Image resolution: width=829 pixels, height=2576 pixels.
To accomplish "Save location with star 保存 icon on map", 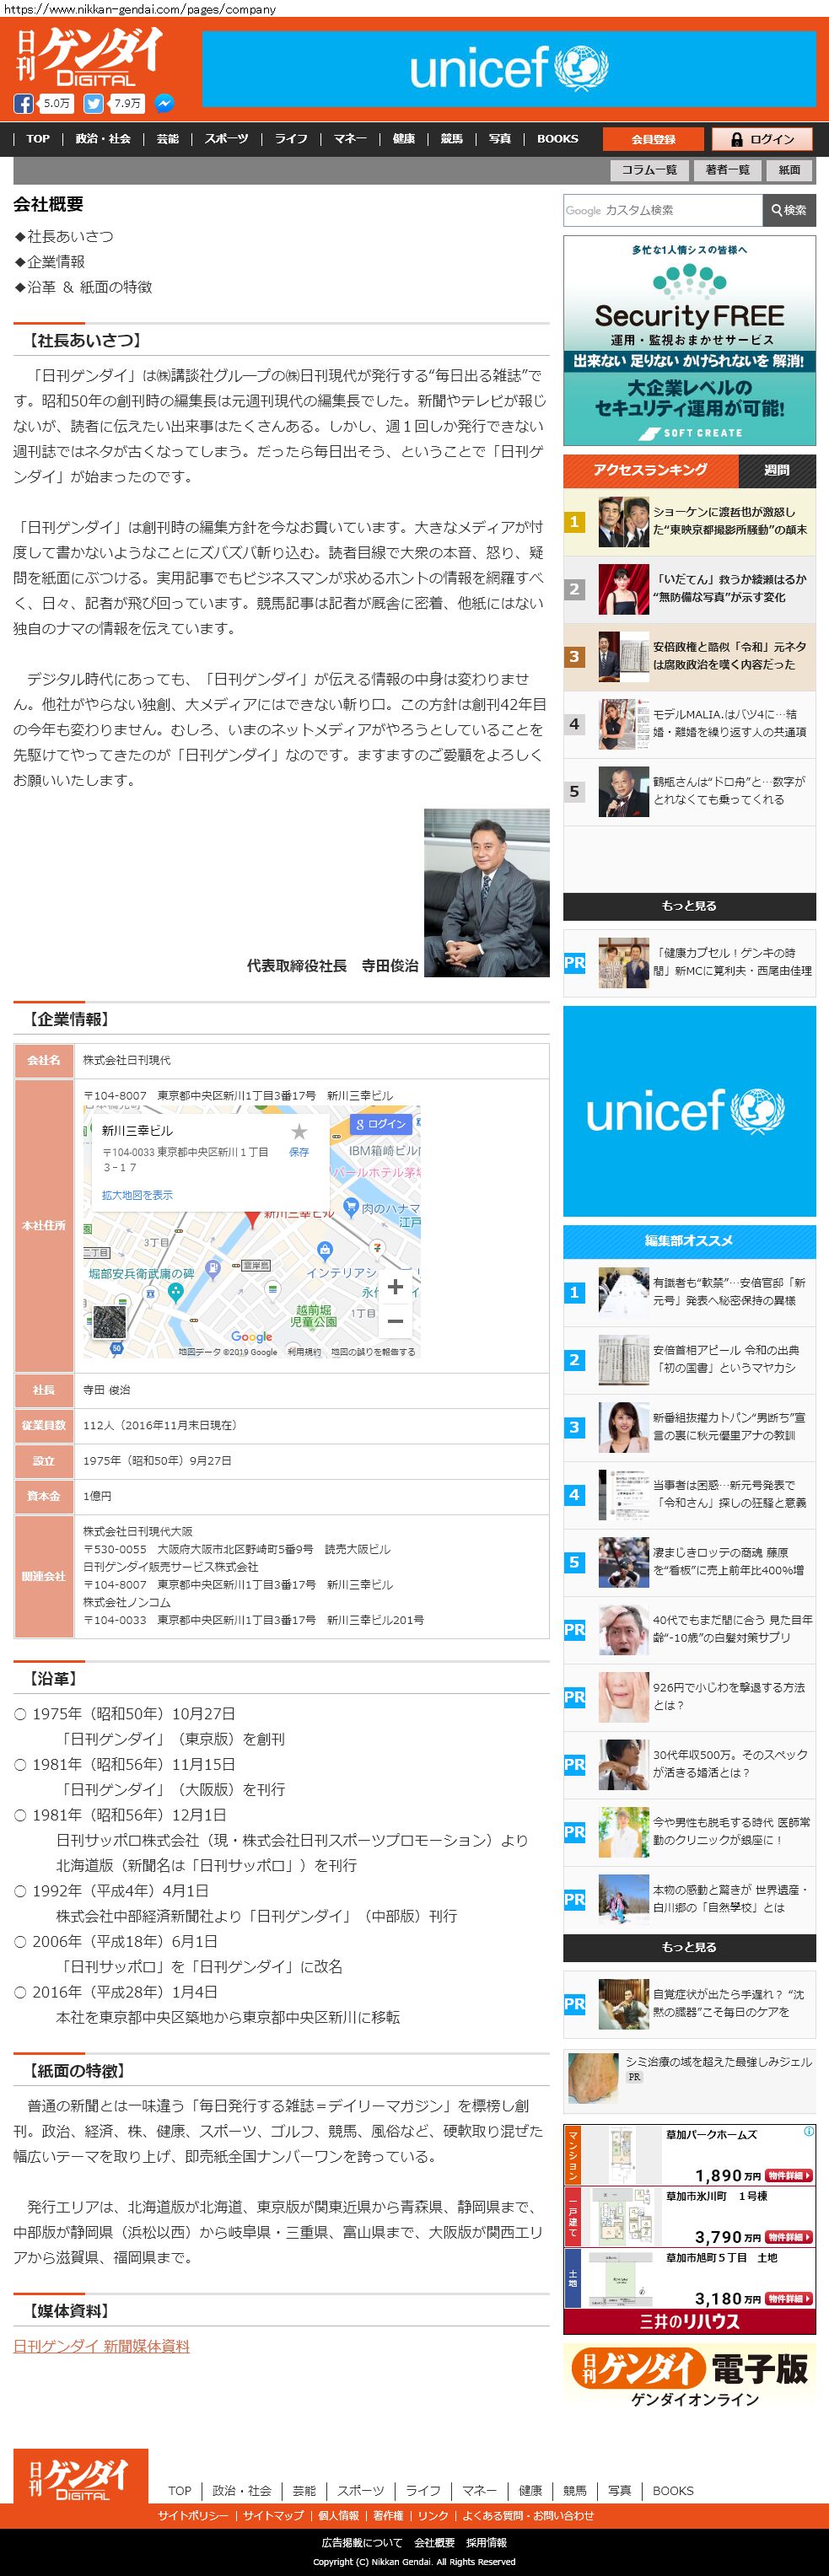I will click(299, 1138).
